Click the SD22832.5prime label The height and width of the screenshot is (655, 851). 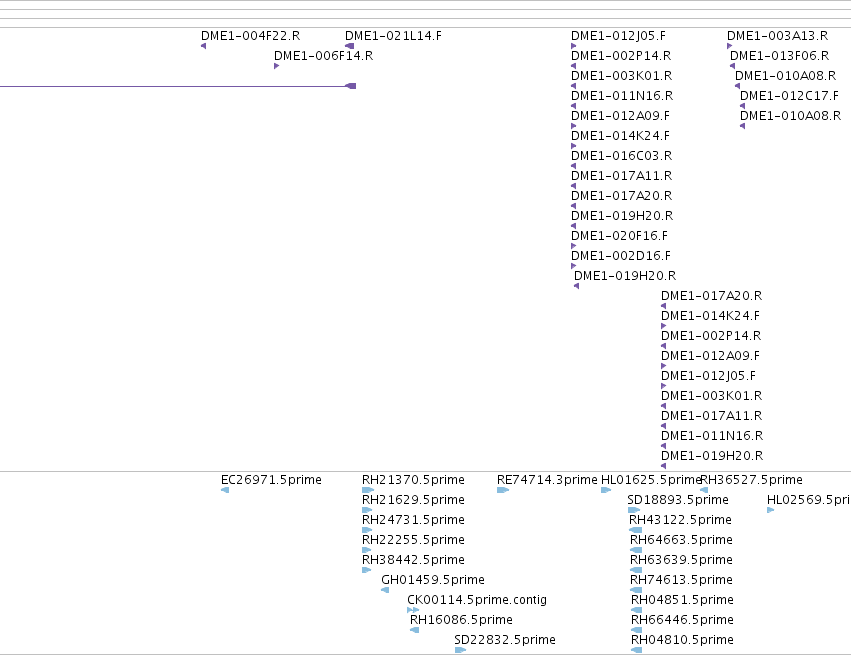(x=505, y=640)
